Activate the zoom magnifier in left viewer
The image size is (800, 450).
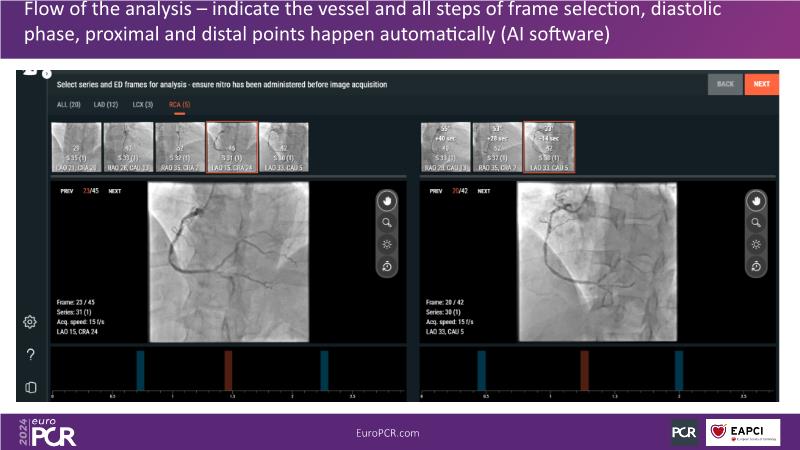[x=386, y=222]
